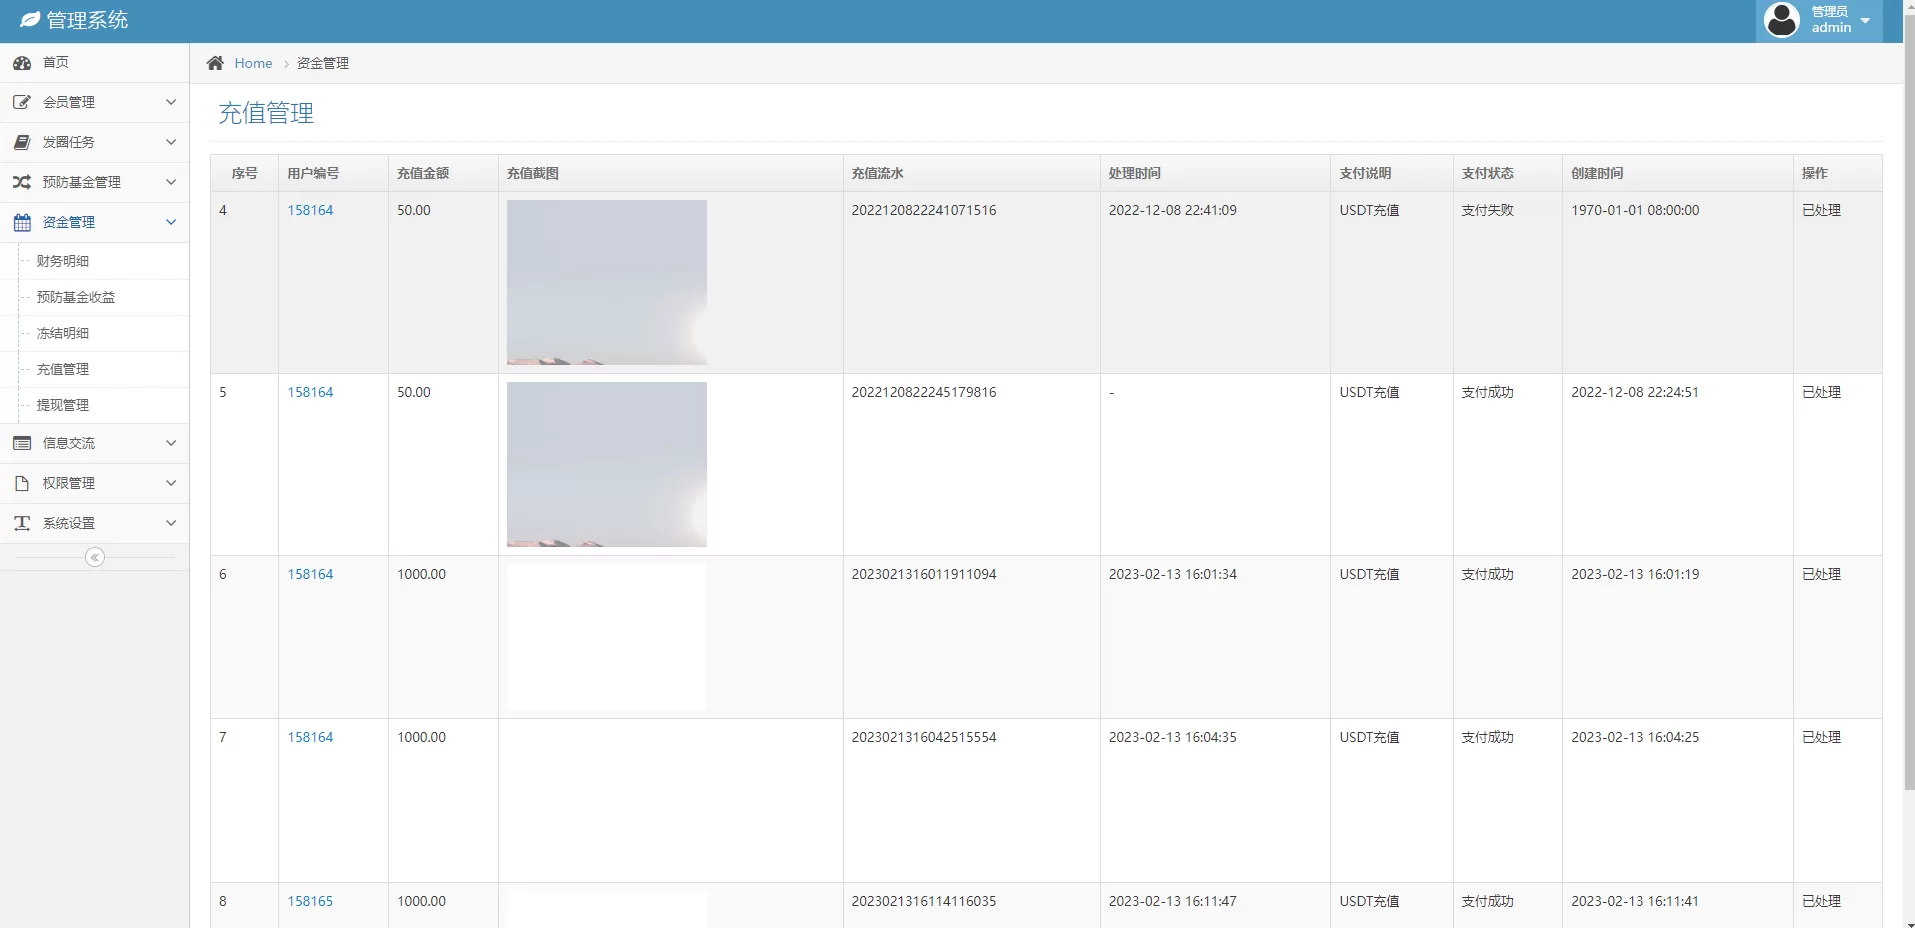Expand the 会员管理 chevron

tap(171, 102)
